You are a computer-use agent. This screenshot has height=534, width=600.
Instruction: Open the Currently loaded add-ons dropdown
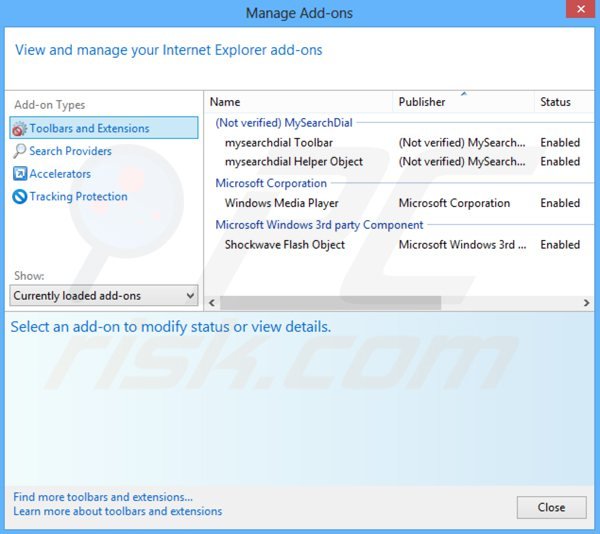point(104,296)
